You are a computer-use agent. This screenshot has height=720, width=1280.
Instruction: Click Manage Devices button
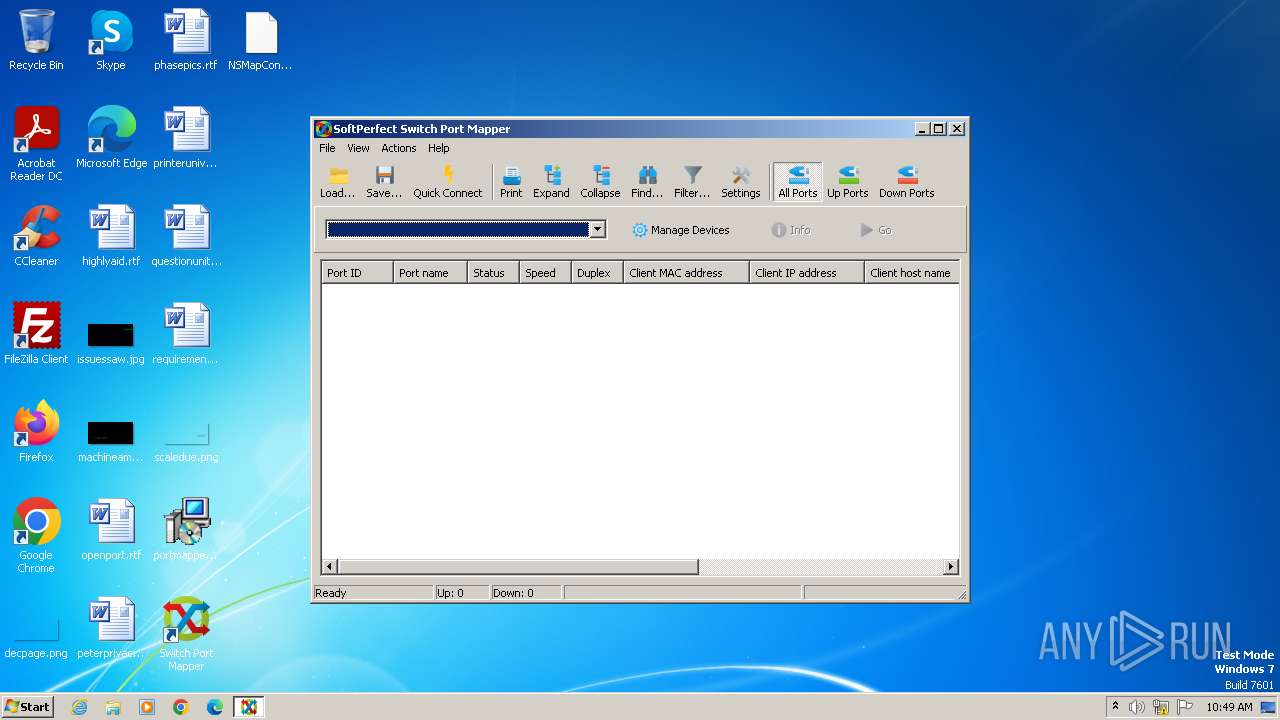(681, 230)
